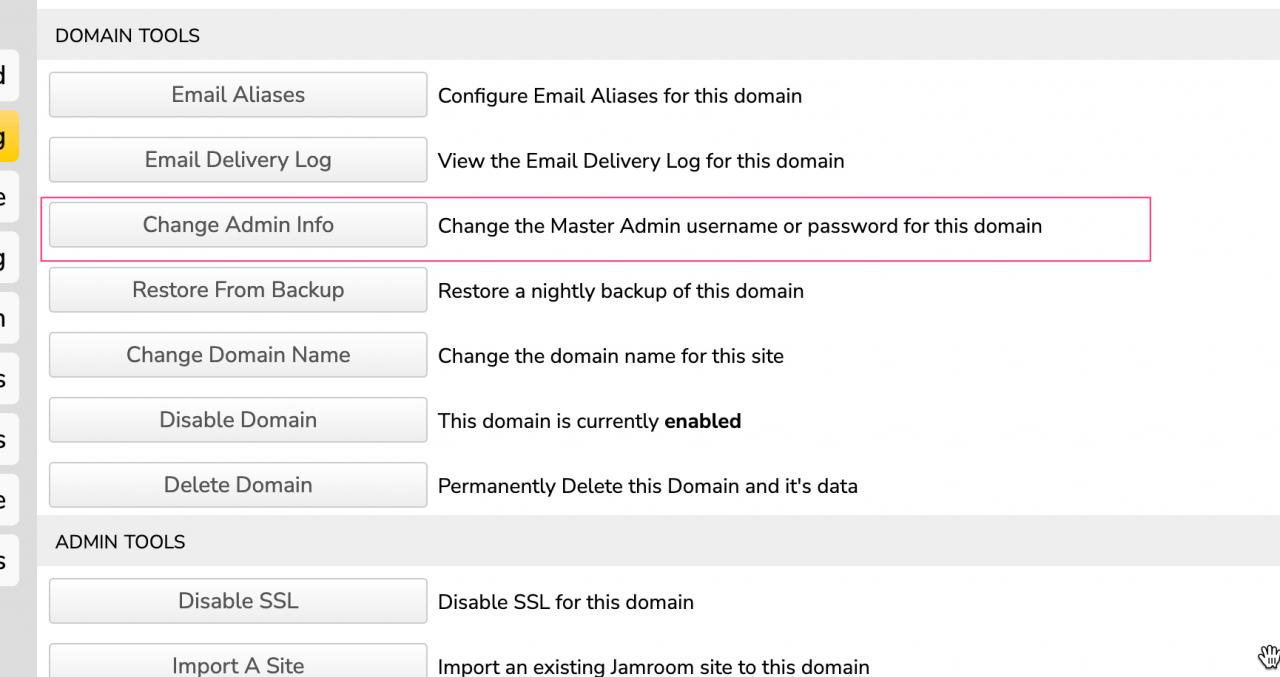View the Email Delivery Log

(238, 160)
